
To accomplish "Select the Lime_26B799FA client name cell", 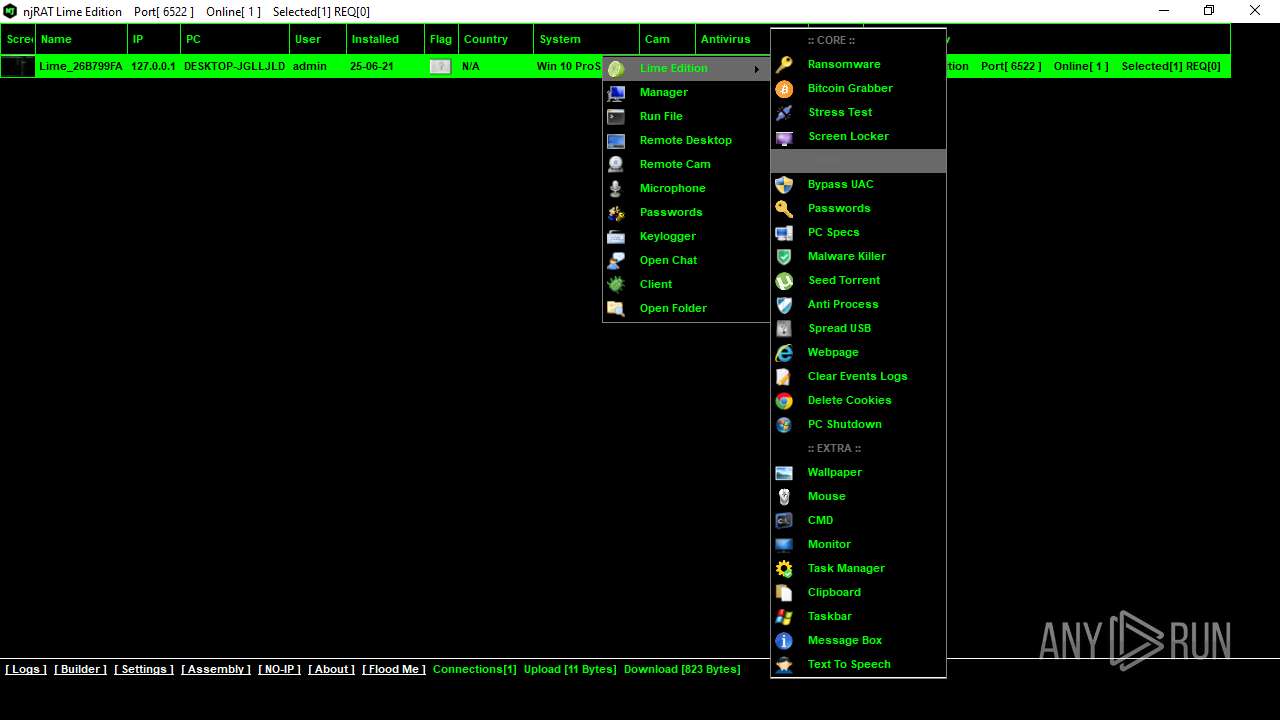I will pos(81,66).
